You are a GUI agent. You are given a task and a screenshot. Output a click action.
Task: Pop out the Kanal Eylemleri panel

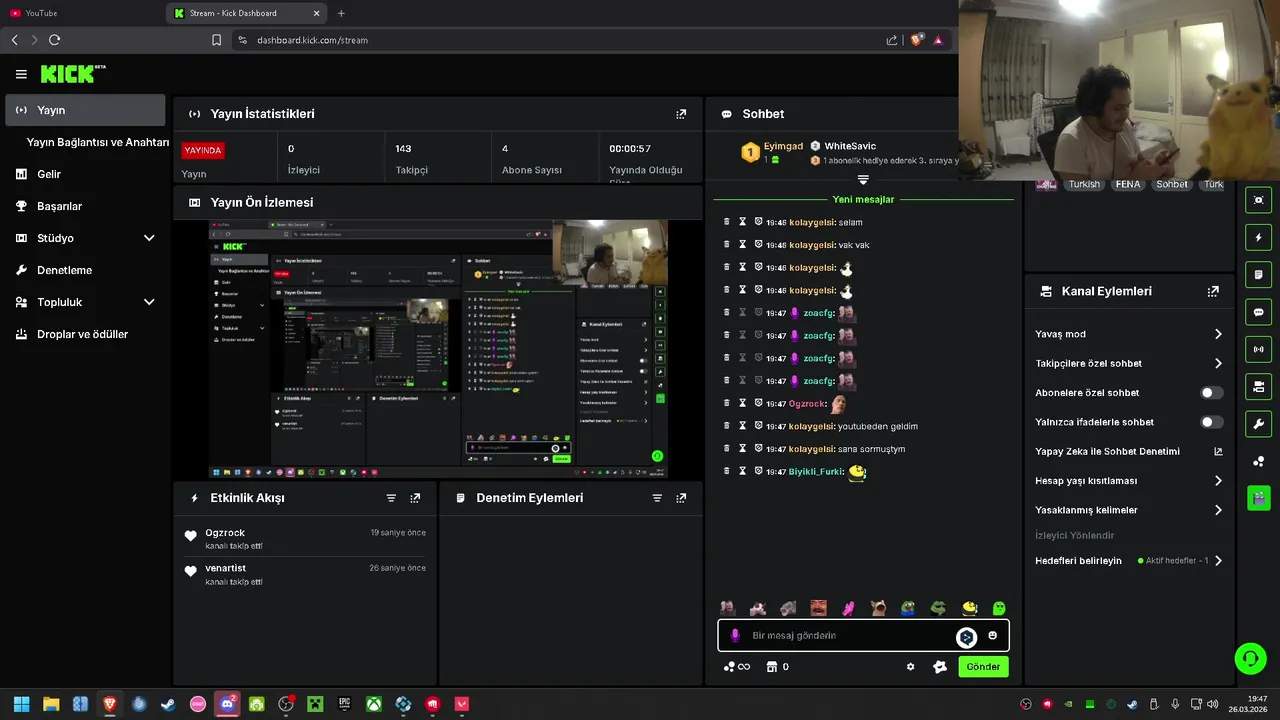point(1213,292)
